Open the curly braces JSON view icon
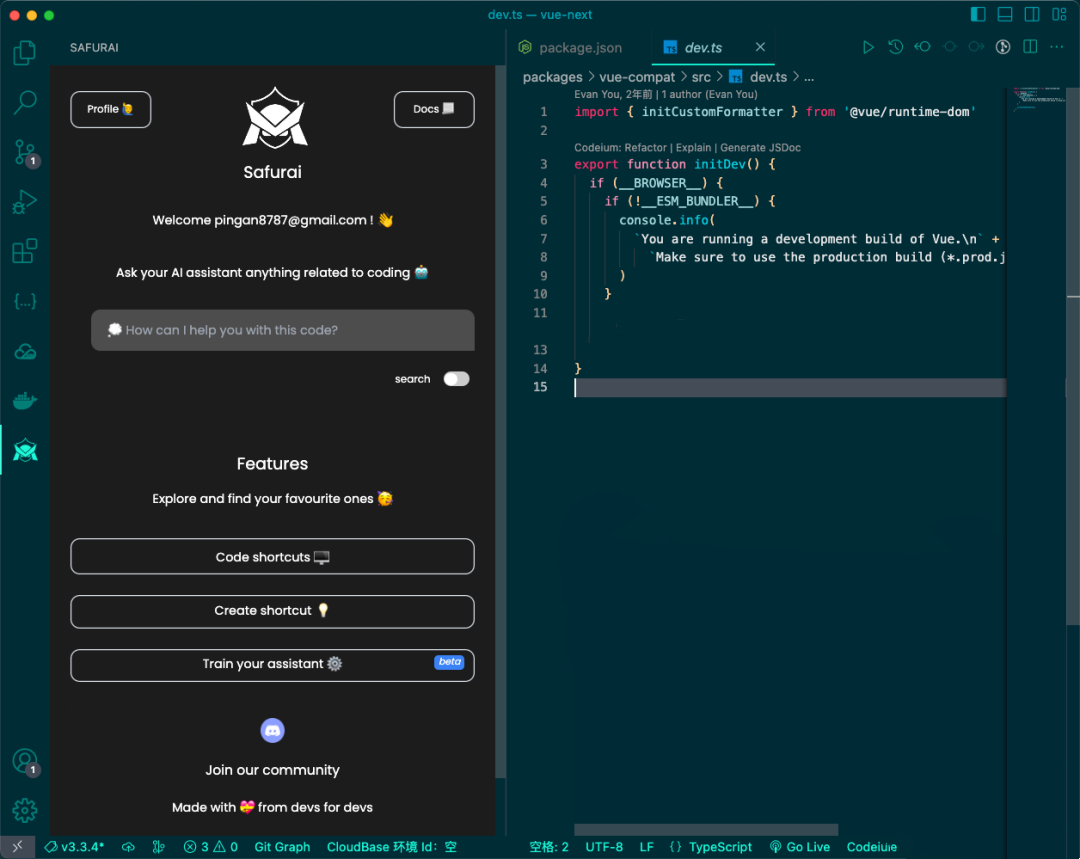Screen dimensions: 1080x859 tap(25, 301)
